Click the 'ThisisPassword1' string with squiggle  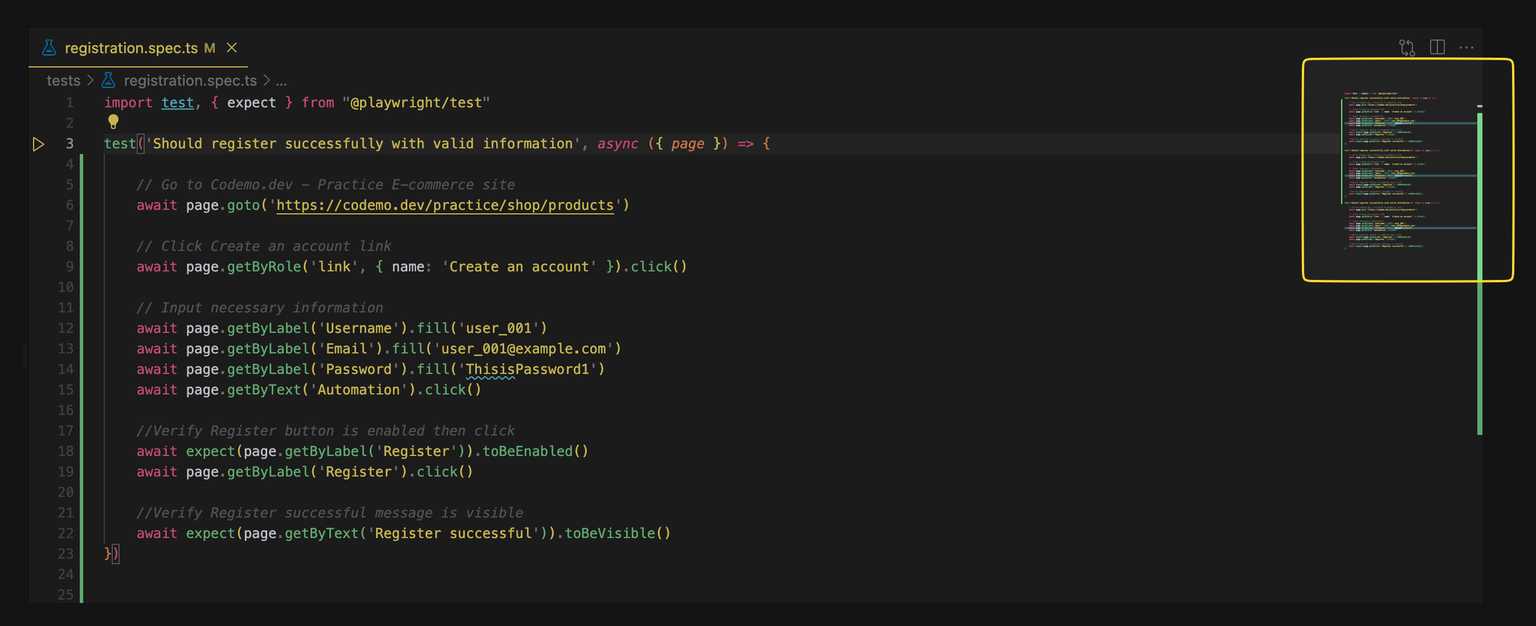coord(532,369)
